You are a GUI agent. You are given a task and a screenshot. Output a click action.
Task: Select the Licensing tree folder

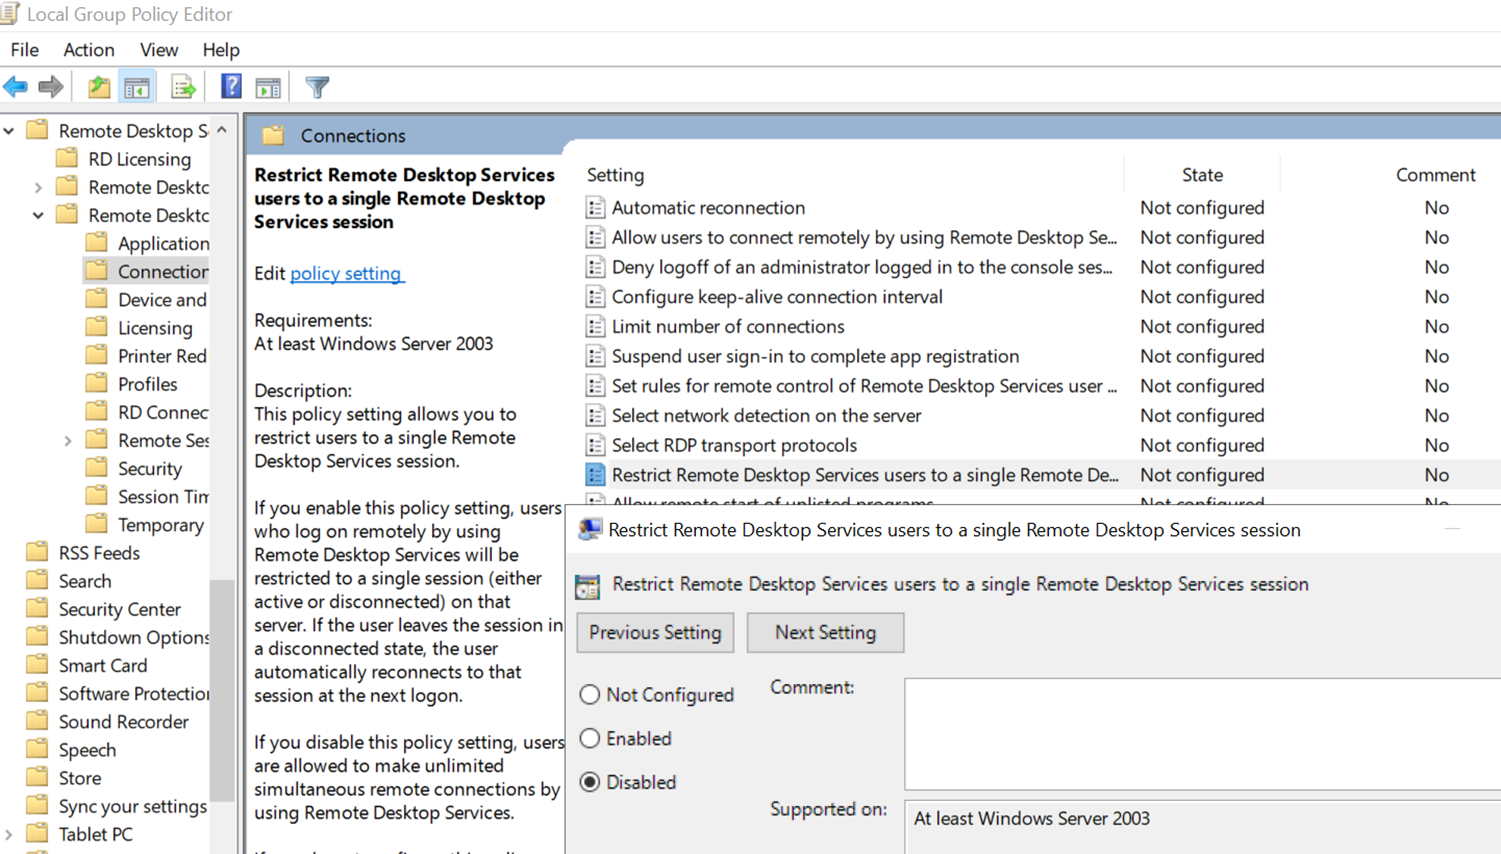tap(155, 327)
